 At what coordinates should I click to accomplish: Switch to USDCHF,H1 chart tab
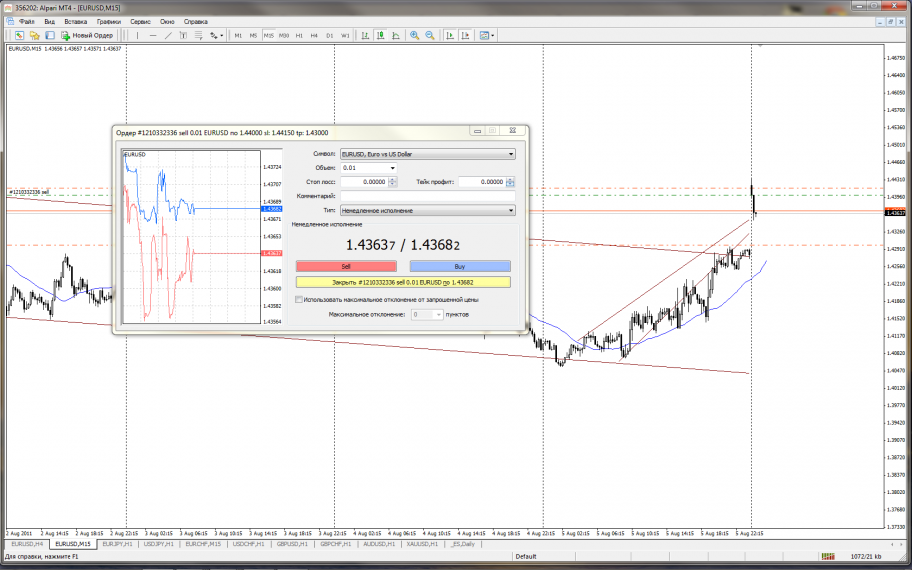pos(248,544)
